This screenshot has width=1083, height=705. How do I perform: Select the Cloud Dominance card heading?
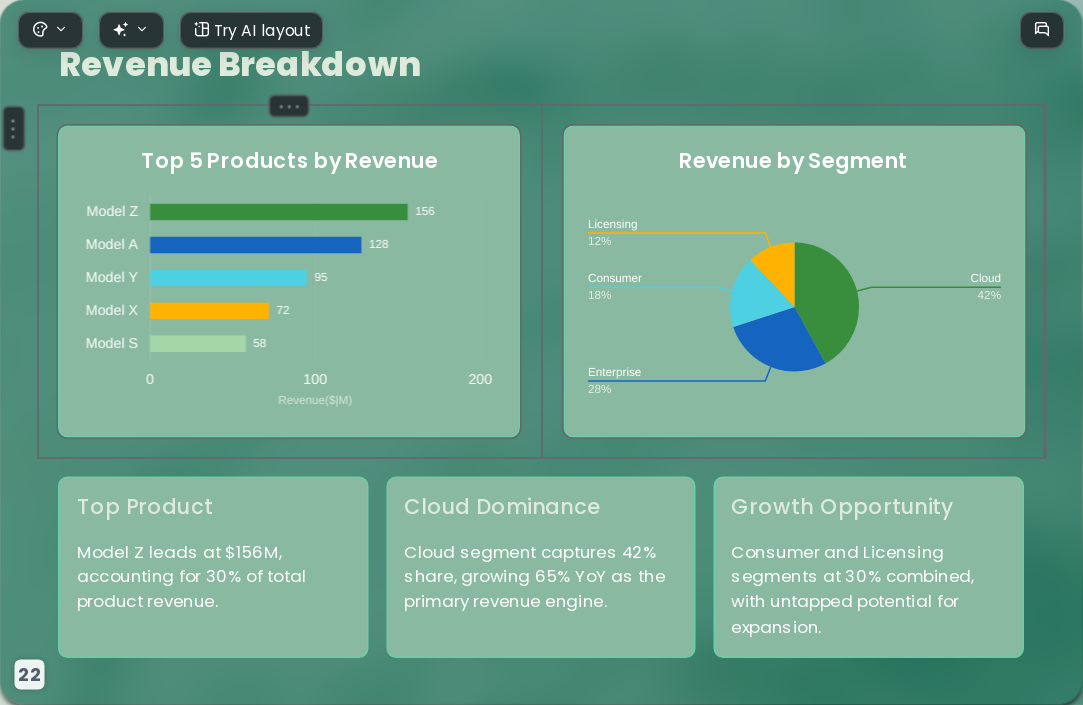point(502,507)
